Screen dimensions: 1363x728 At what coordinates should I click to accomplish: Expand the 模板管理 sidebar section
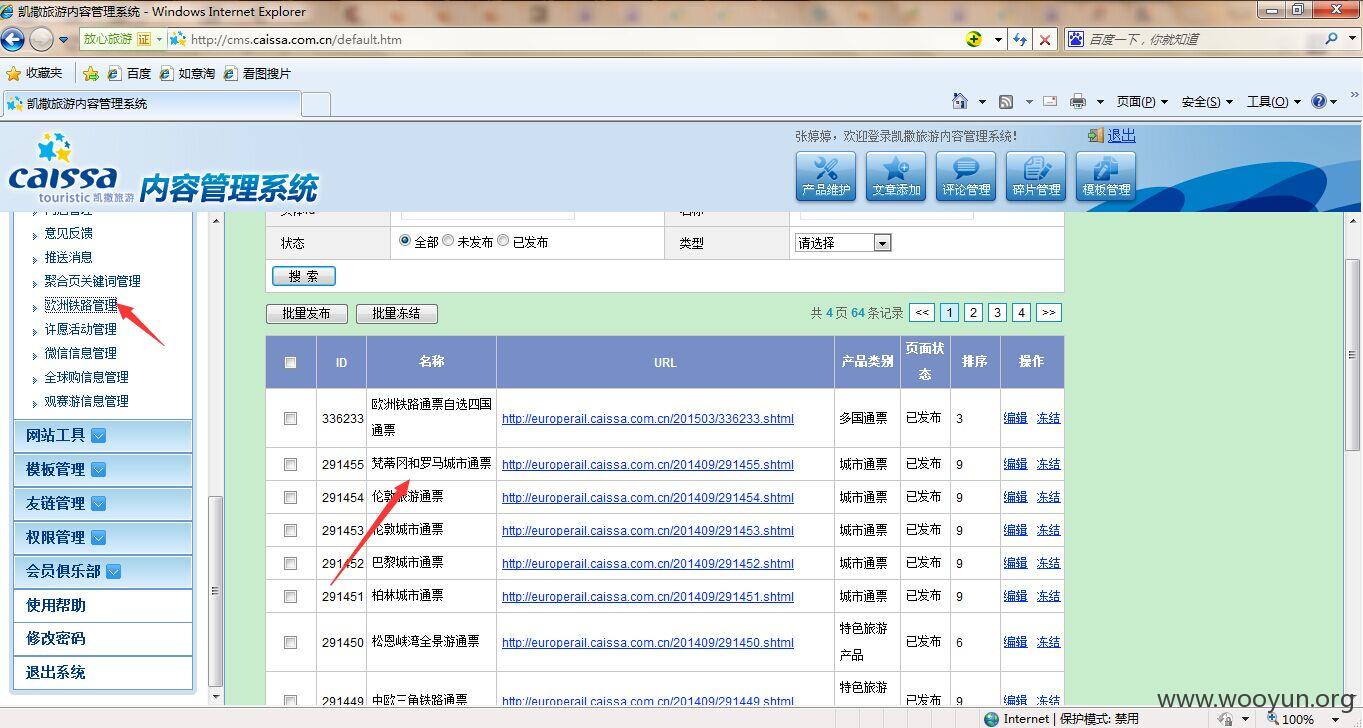98,469
